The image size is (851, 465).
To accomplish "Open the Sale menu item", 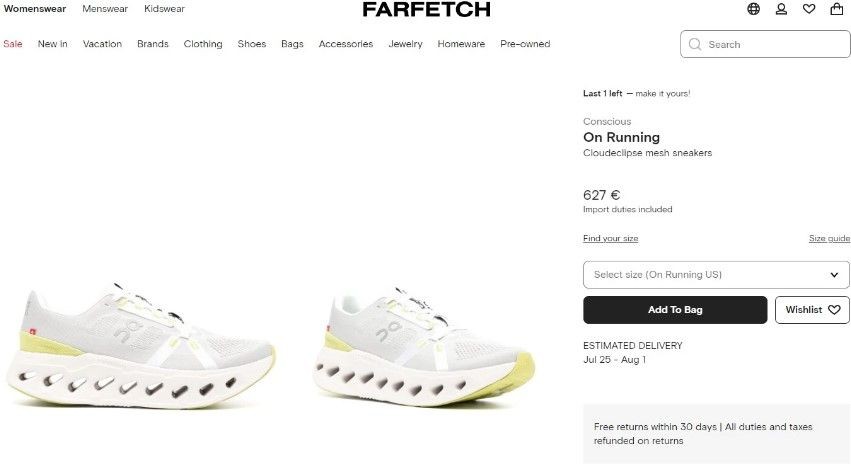I will coord(12,44).
